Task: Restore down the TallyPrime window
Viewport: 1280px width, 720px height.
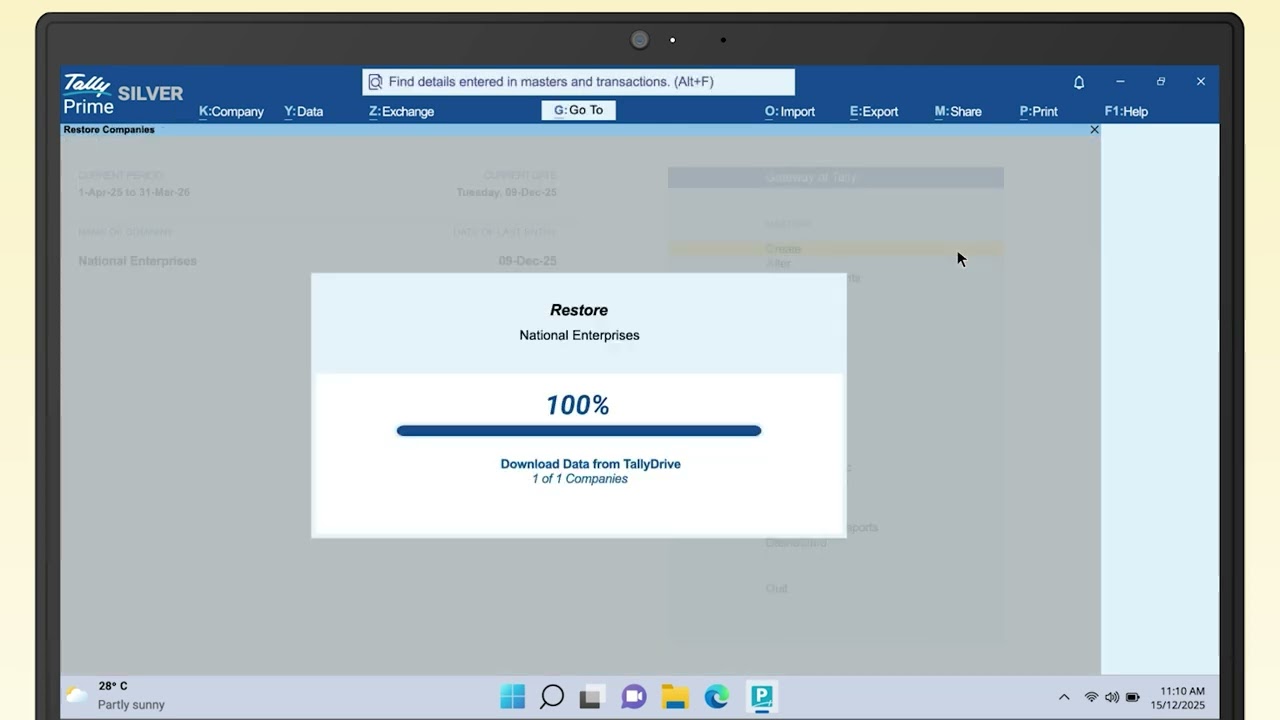Action: 1161,82
